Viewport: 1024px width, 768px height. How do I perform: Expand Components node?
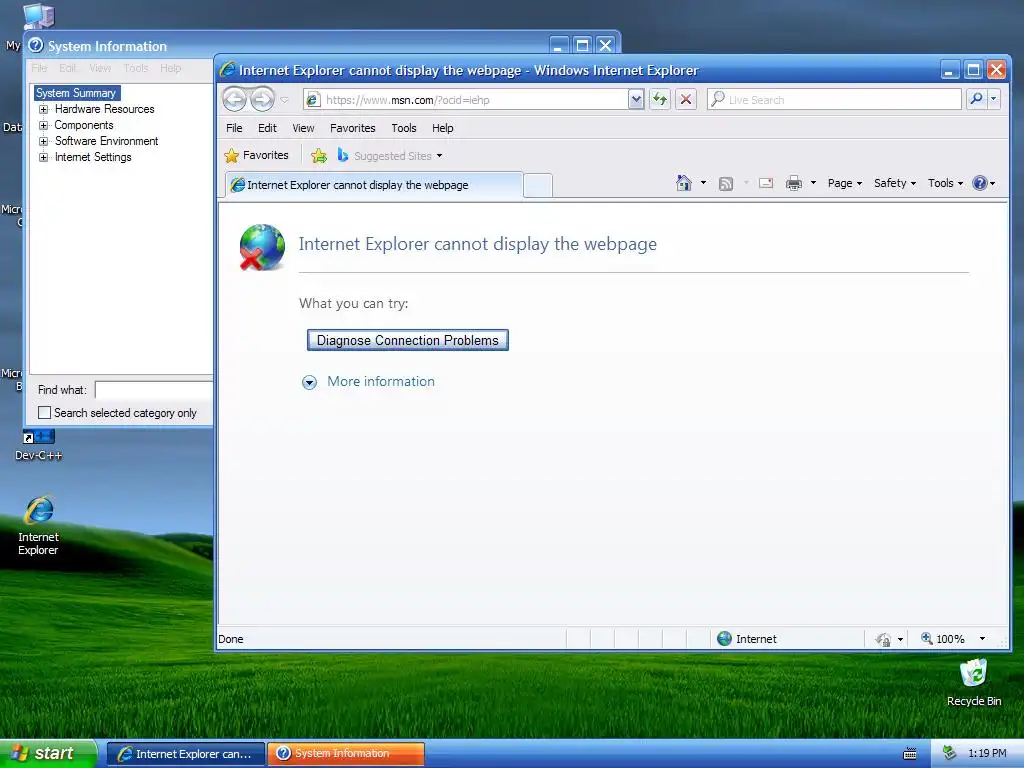[43, 125]
